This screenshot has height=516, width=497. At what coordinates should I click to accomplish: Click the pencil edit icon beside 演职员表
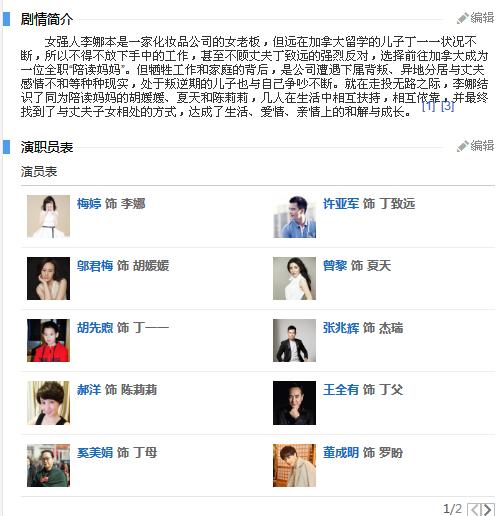pyautogui.click(x=462, y=146)
